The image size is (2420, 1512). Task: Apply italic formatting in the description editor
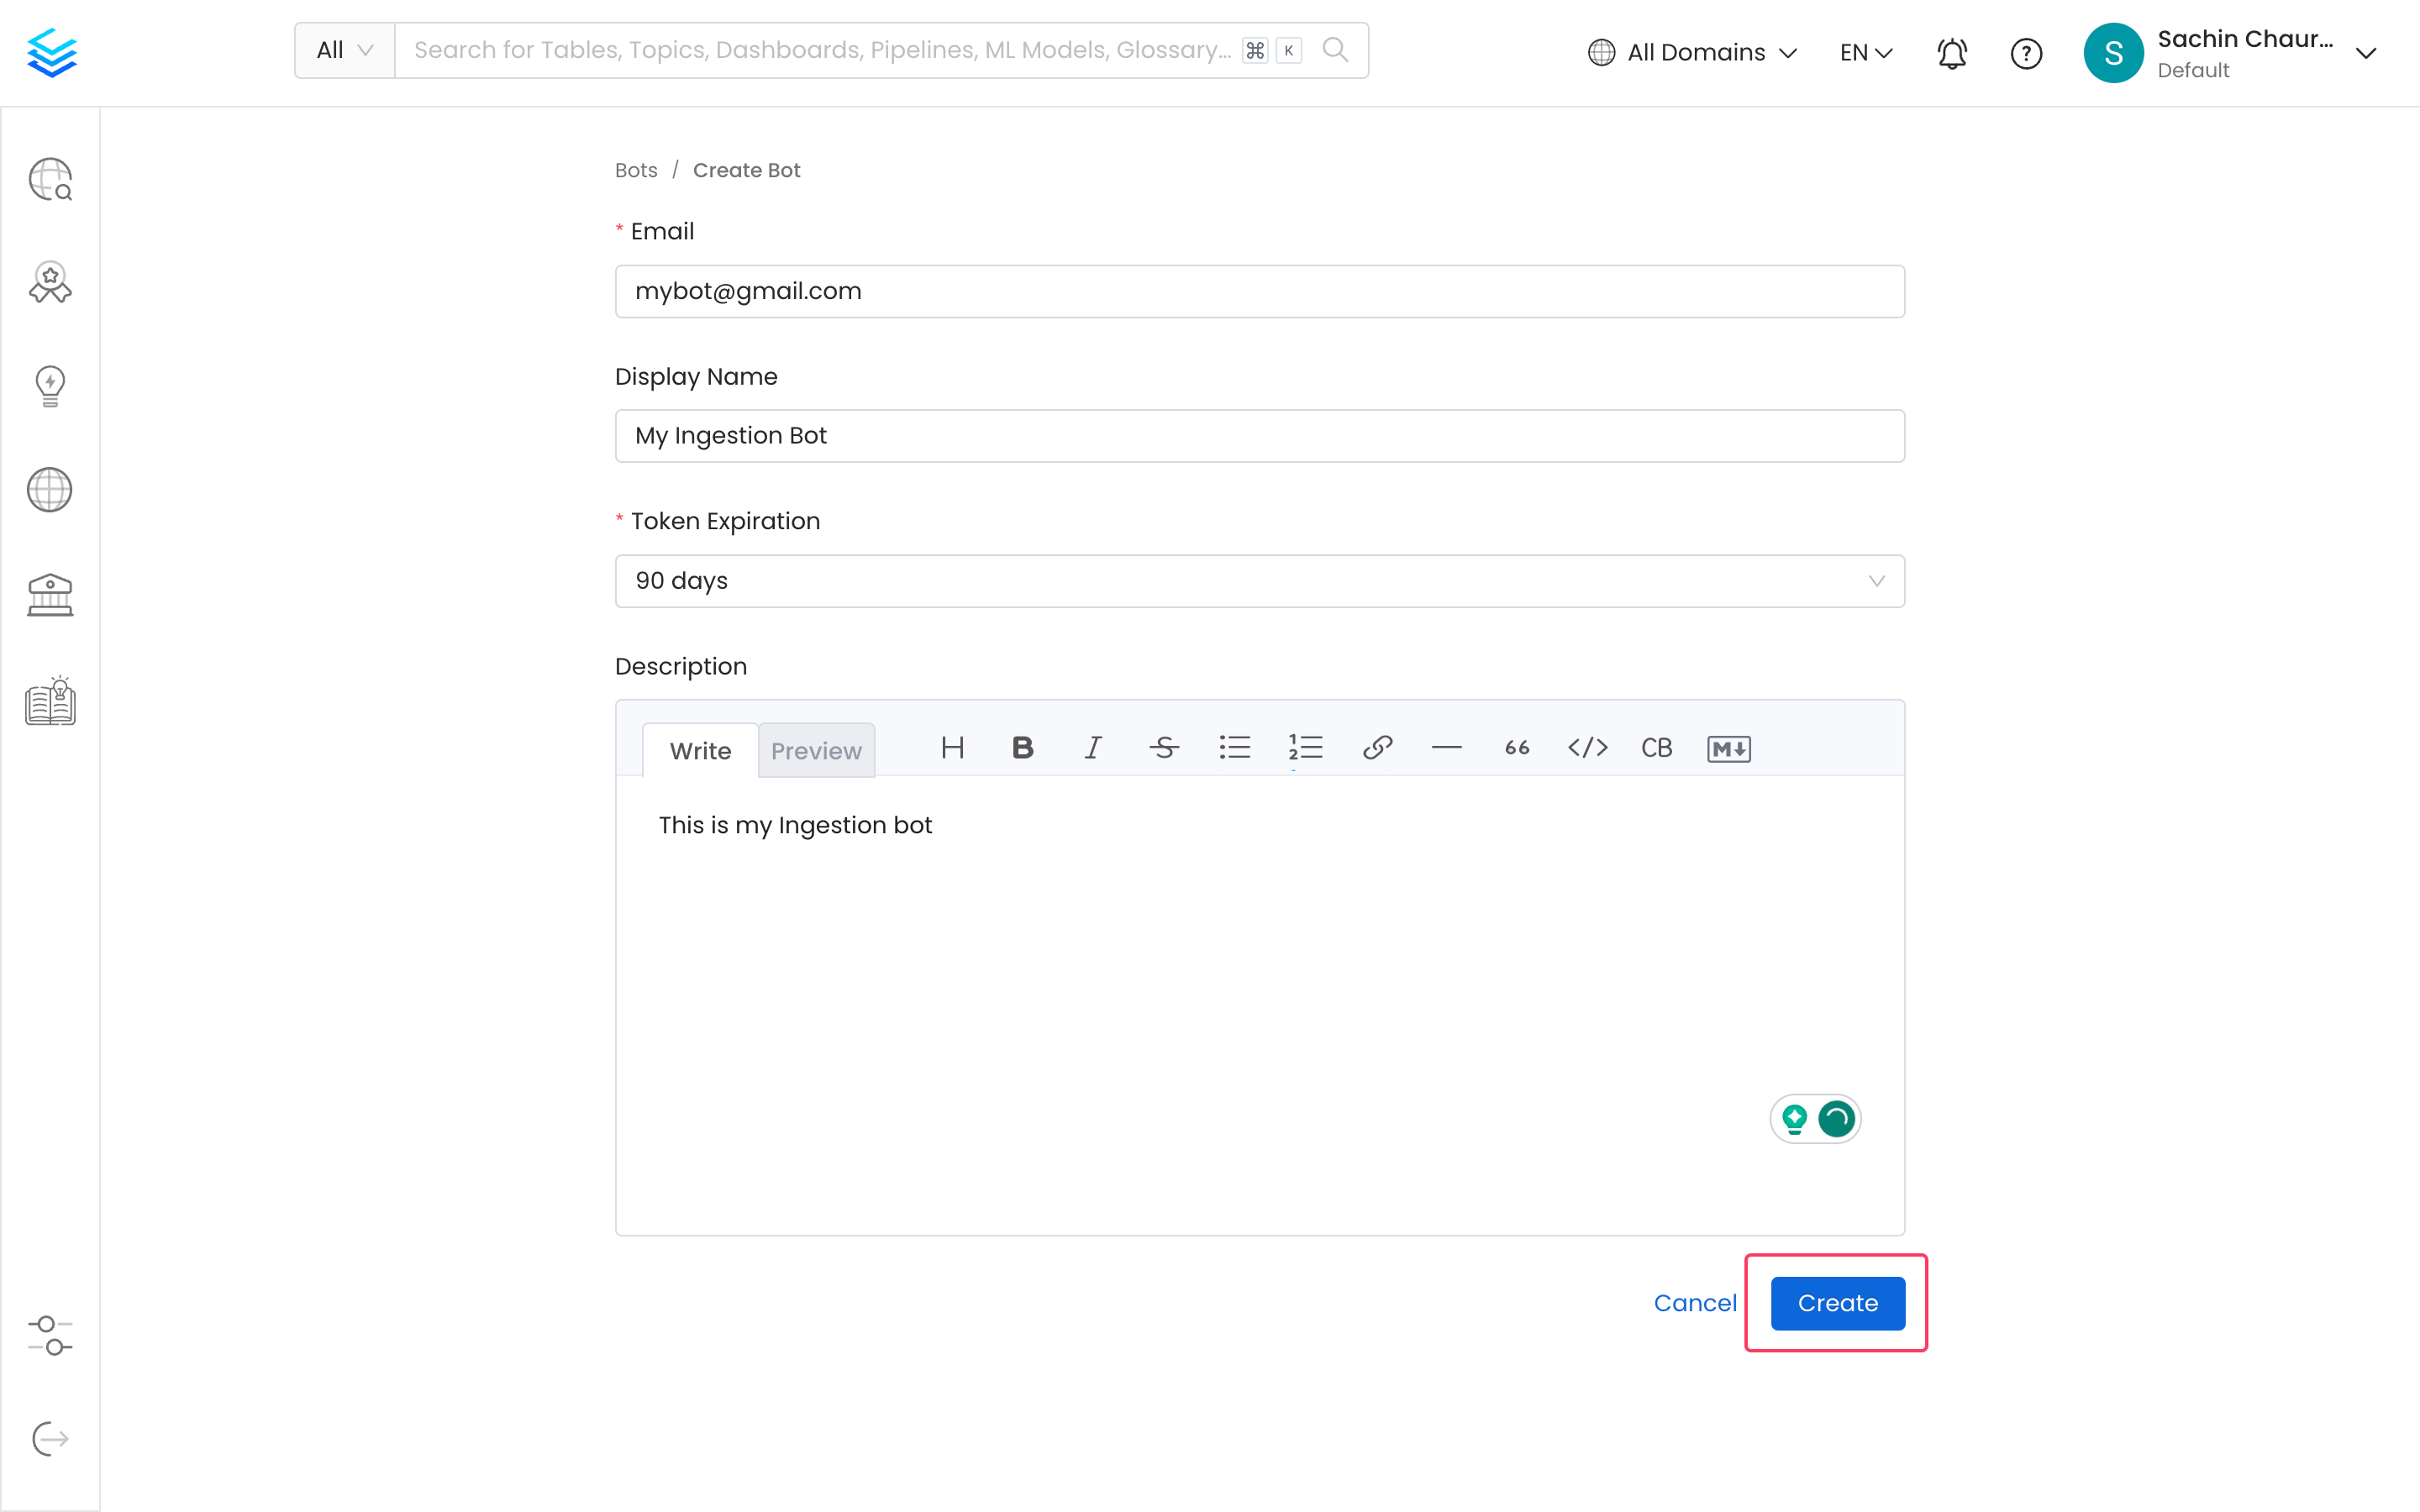(1093, 747)
